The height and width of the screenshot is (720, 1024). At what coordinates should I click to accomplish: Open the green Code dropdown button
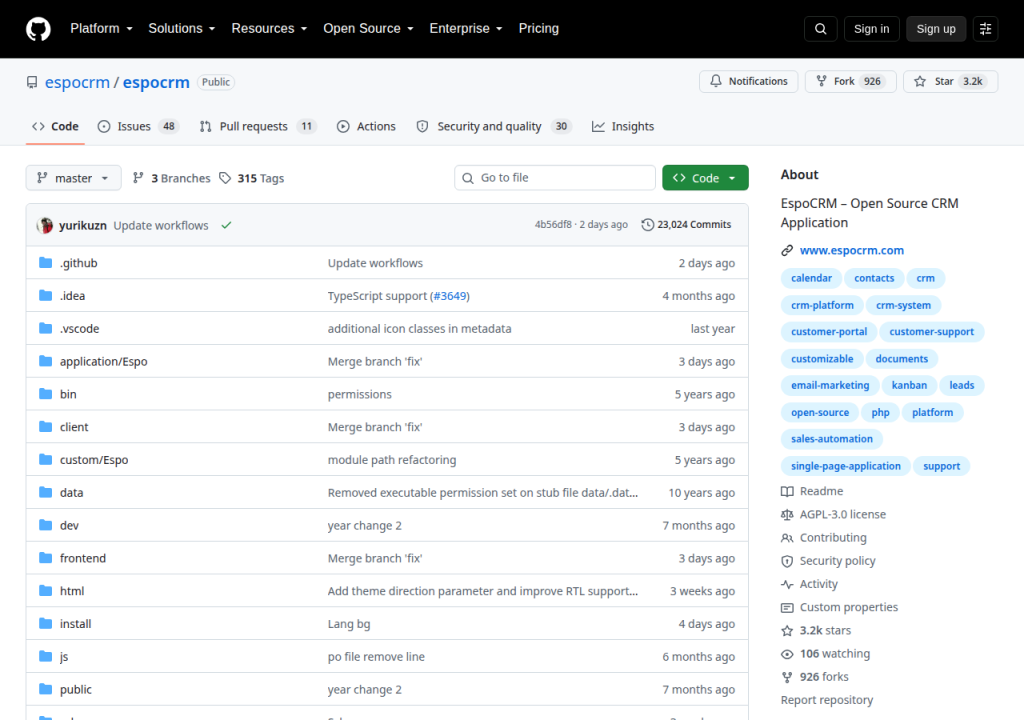click(705, 178)
